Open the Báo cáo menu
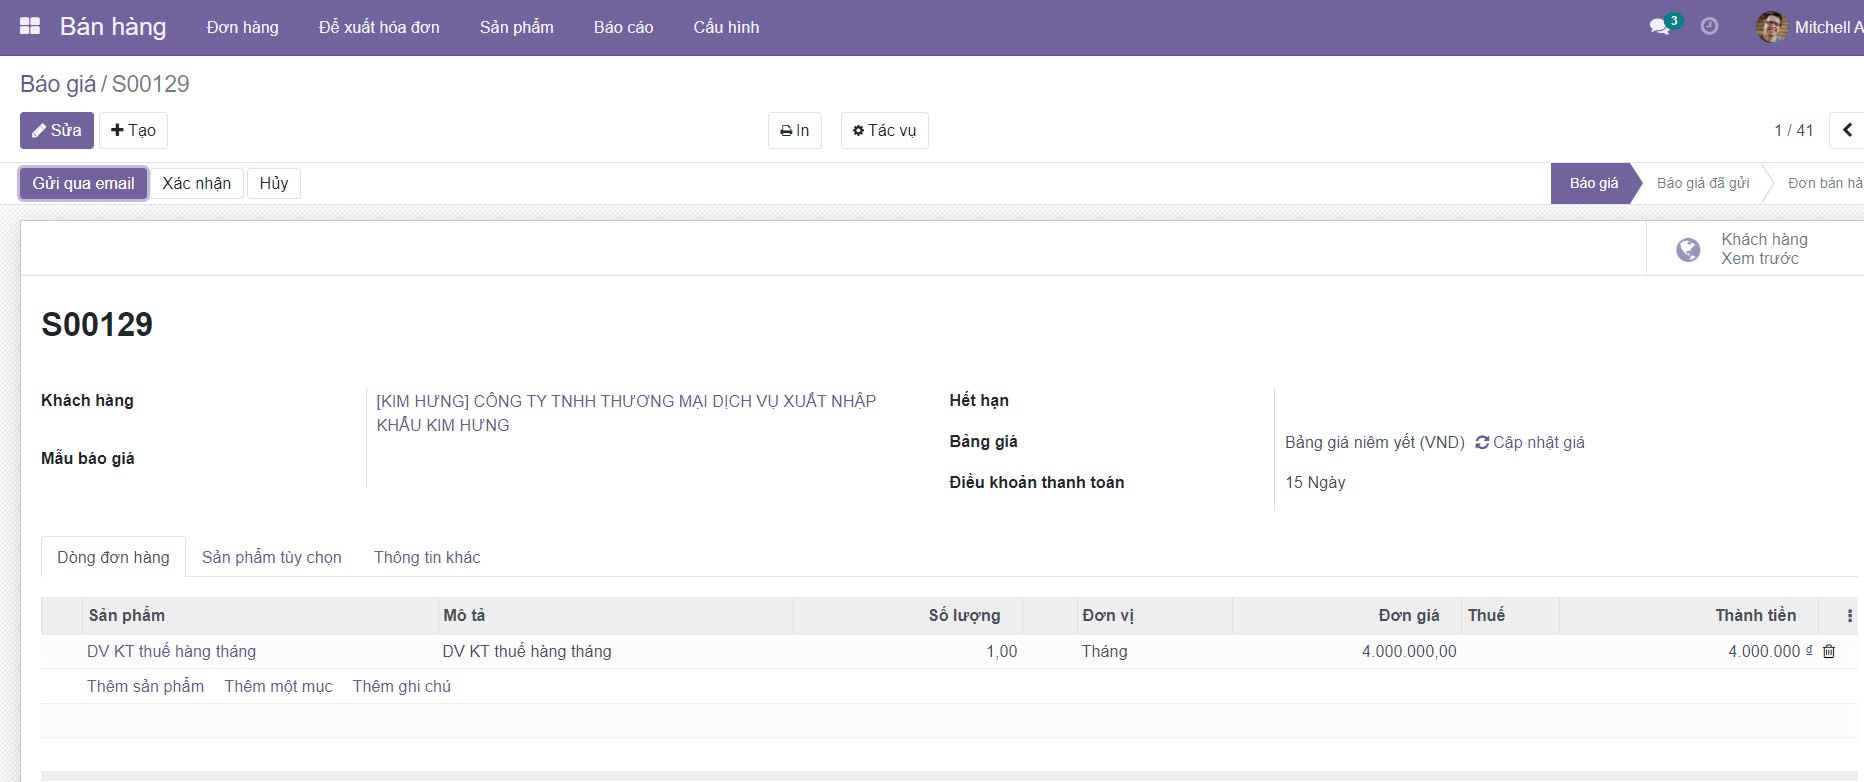The image size is (1864, 782). coord(623,27)
